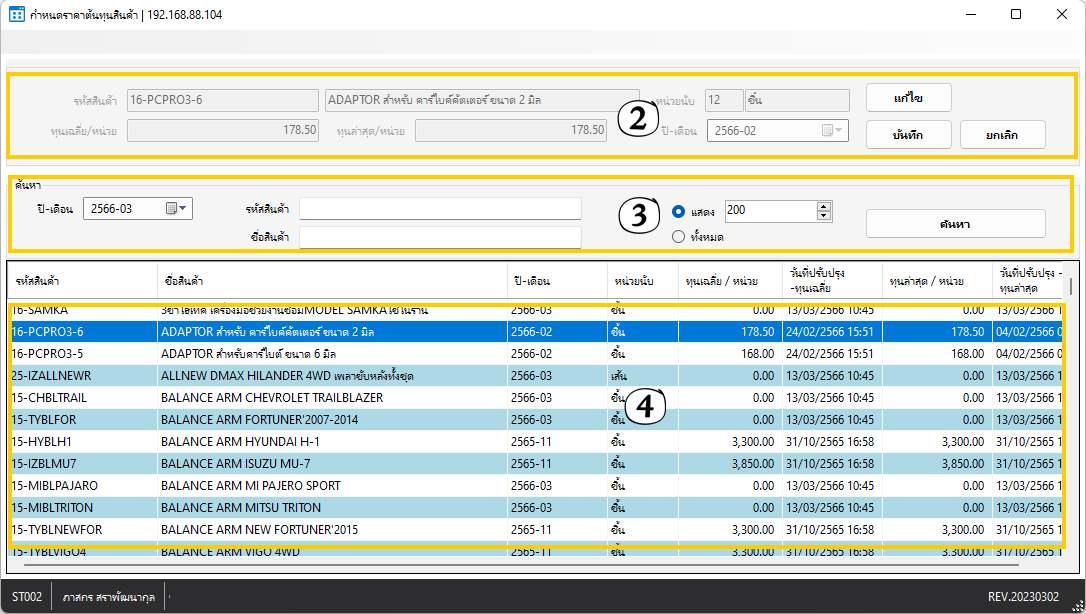Click the 200 display count field
Screen dimensions: 1086x614
pos(770,211)
